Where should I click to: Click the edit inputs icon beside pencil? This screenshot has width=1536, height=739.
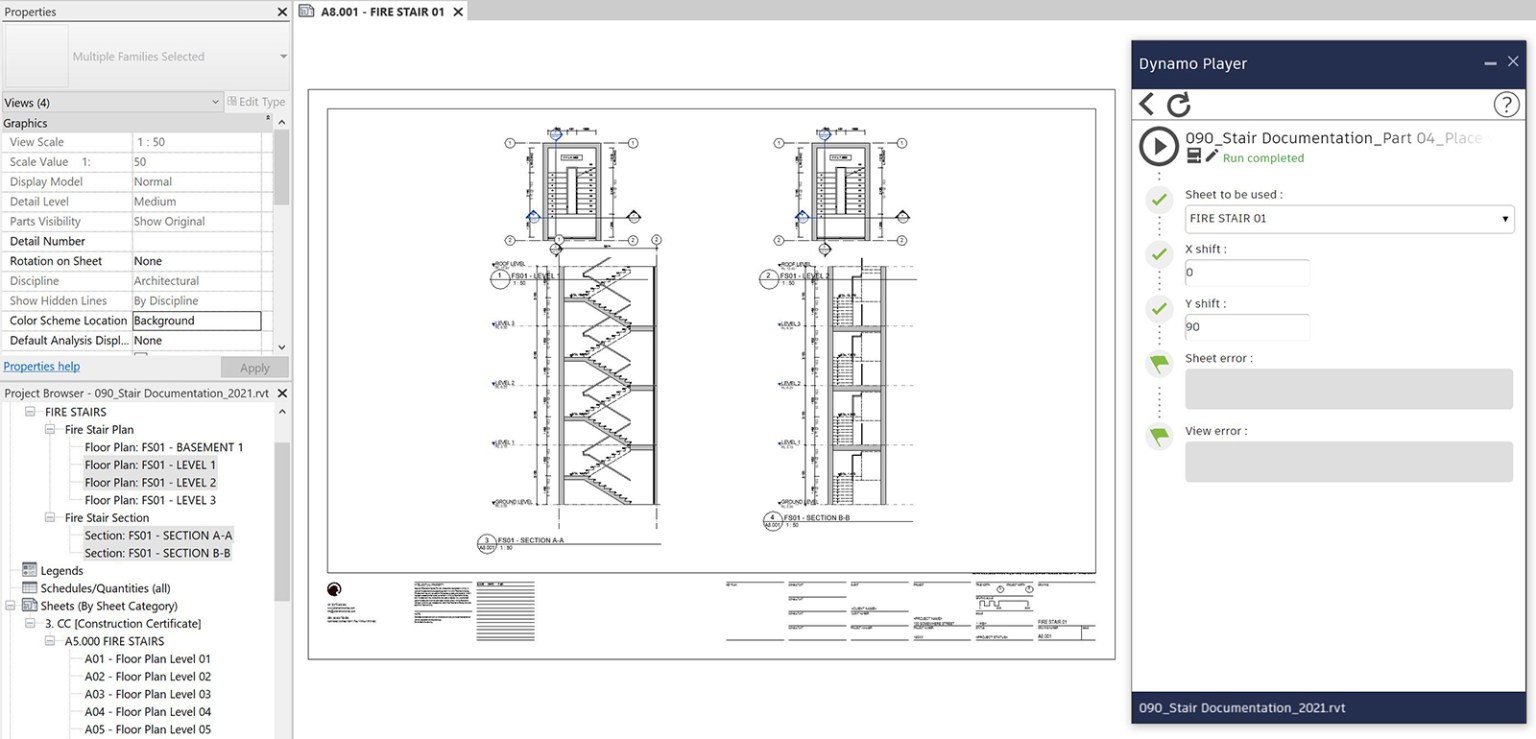[1194, 156]
